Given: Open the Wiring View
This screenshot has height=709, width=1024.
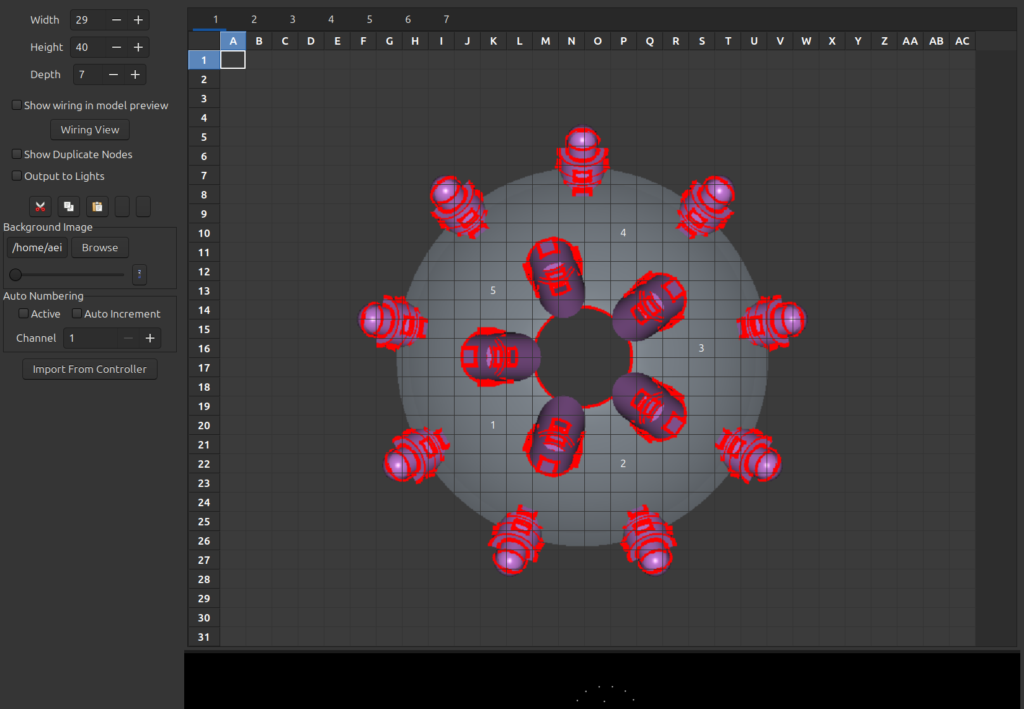Looking at the screenshot, I should (90, 130).
